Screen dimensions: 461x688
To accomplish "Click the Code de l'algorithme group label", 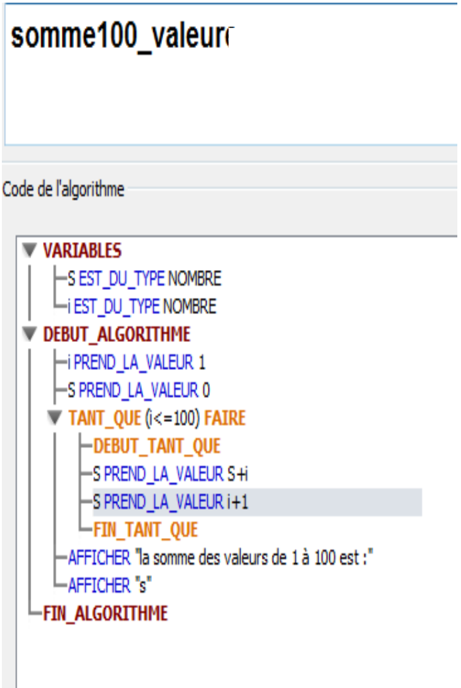I will coord(63,189).
